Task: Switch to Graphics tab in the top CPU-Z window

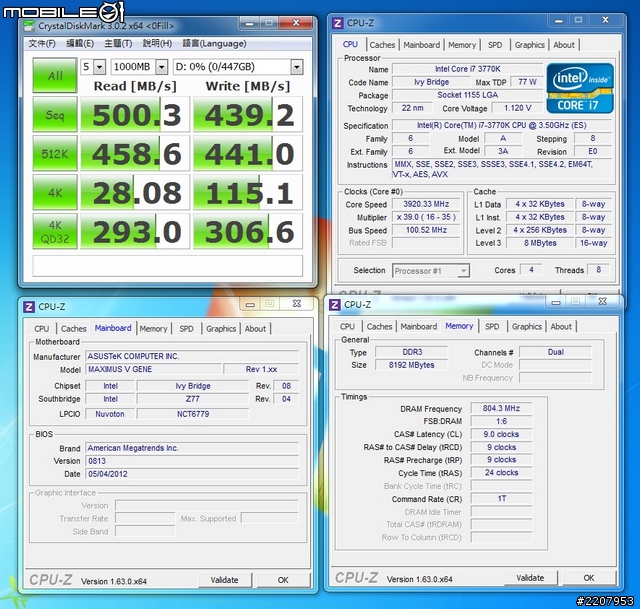Action: (x=529, y=45)
